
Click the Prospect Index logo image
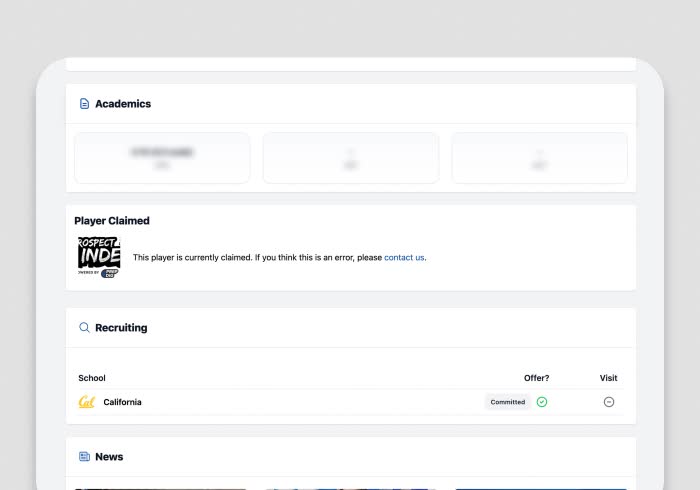pos(99,257)
